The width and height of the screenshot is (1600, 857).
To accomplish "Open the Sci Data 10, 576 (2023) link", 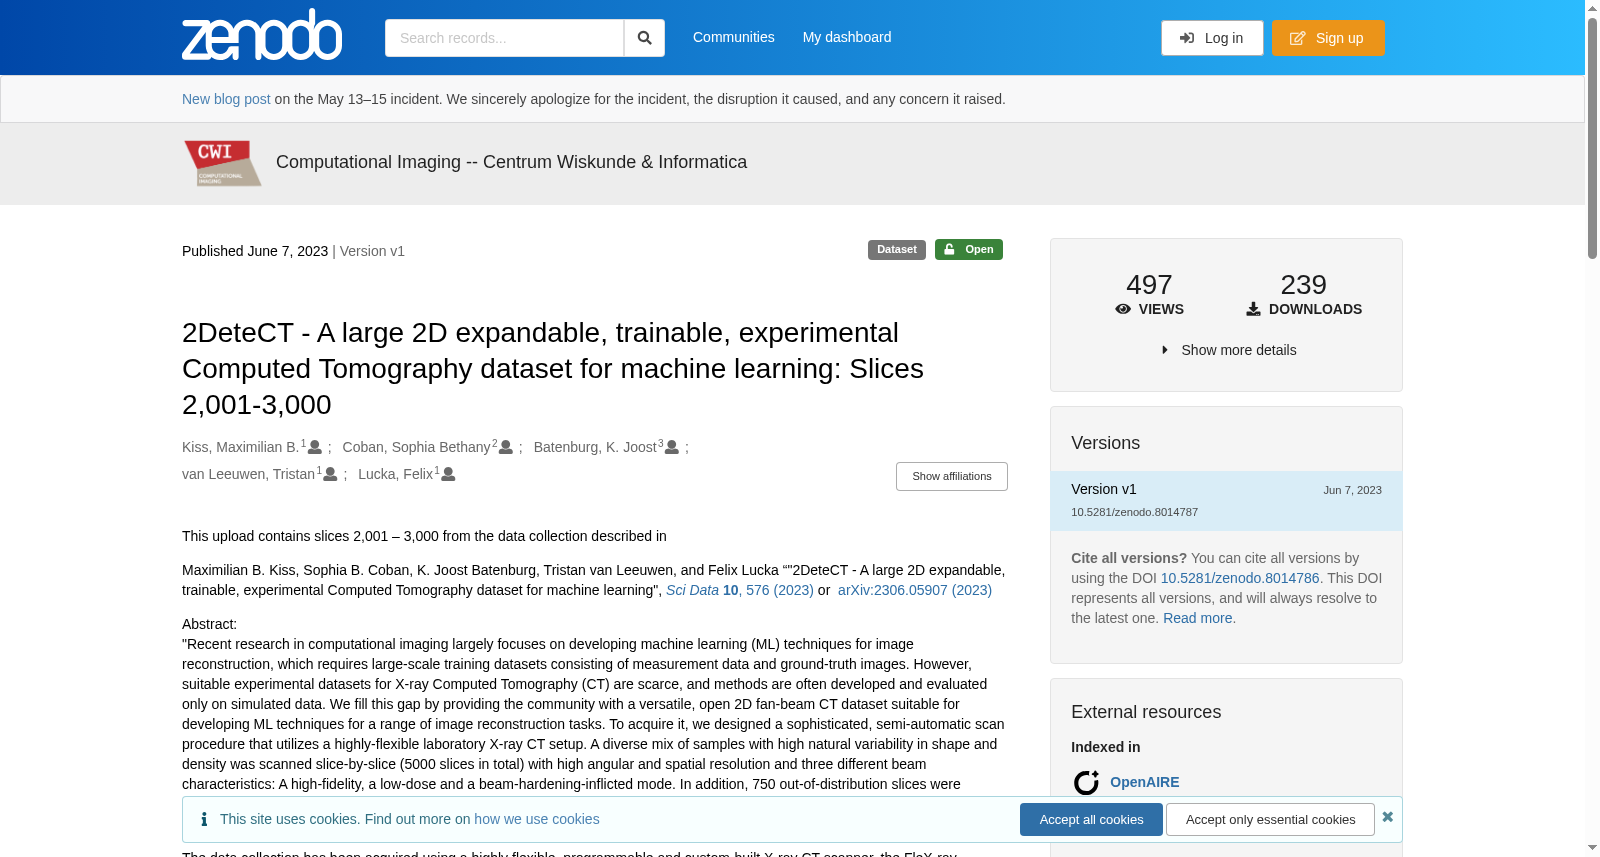I will (x=740, y=590).
